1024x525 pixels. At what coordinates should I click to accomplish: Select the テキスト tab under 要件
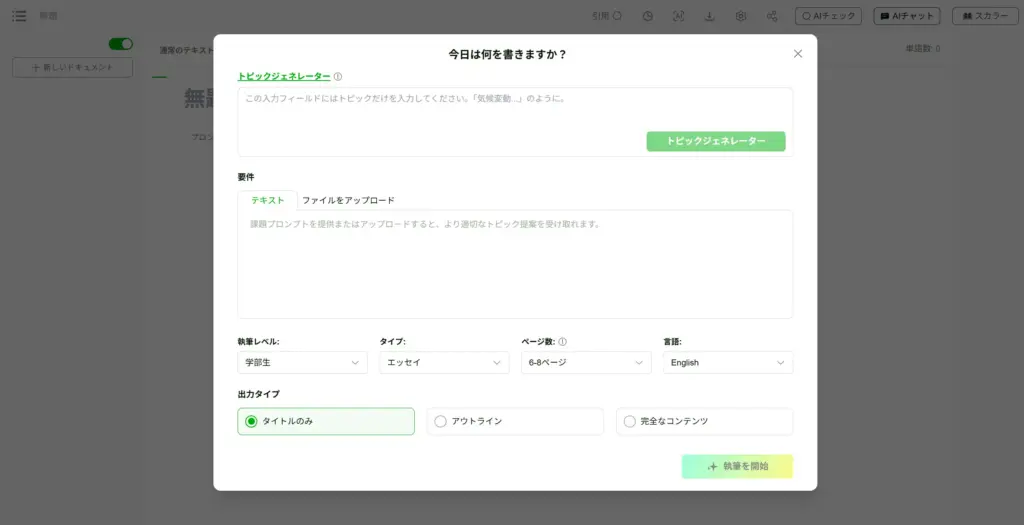tap(267, 200)
